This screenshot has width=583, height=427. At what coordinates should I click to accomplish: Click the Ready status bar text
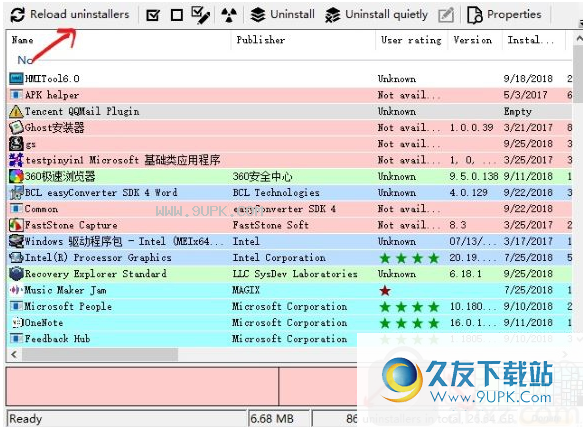point(25,419)
